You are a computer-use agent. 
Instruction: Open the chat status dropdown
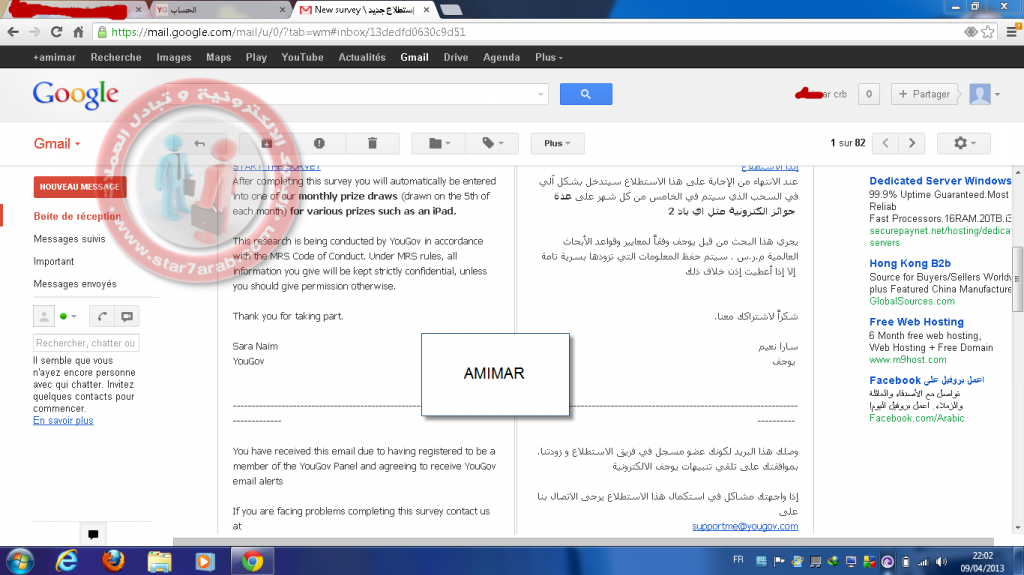(68, 316)
